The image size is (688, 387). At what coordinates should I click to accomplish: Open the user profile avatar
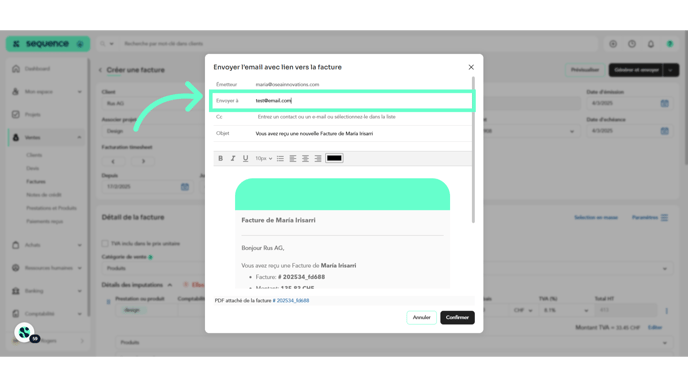pyautogui.click(x=670, y=44)
